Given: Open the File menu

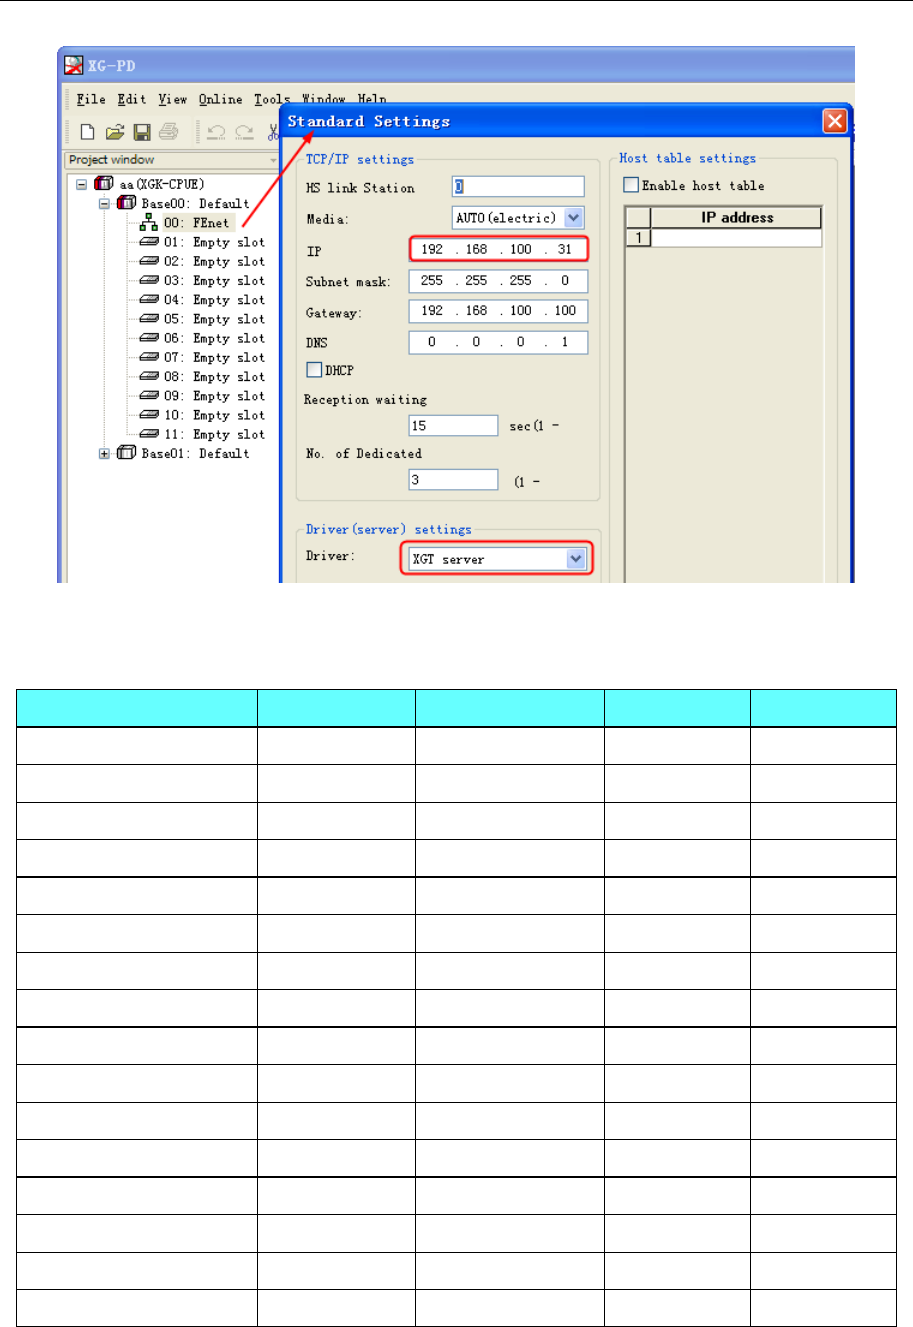Looking at the screenshot, I should (91, 99).
